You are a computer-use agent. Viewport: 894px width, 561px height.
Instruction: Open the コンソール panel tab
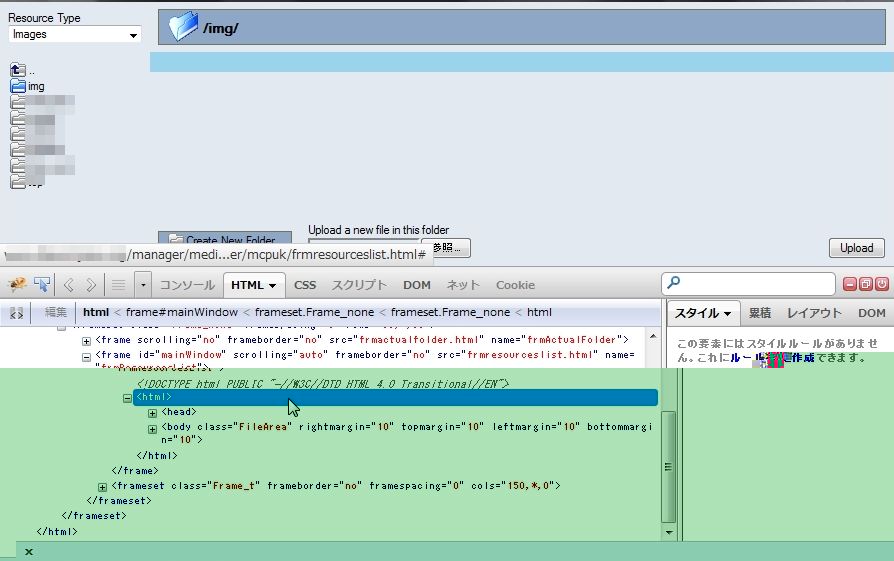click(x=187, y=285)
